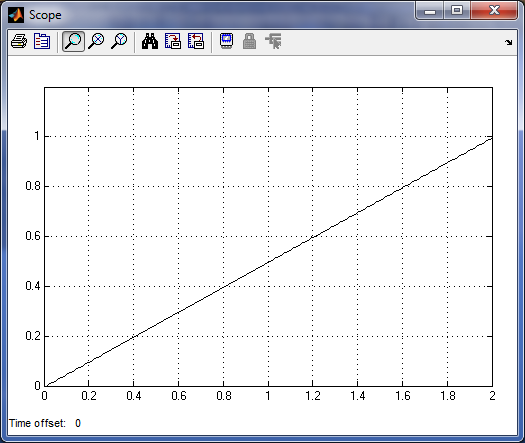
Task: Click the y-axis tick label 0.4
Action: tap(33, 286)
